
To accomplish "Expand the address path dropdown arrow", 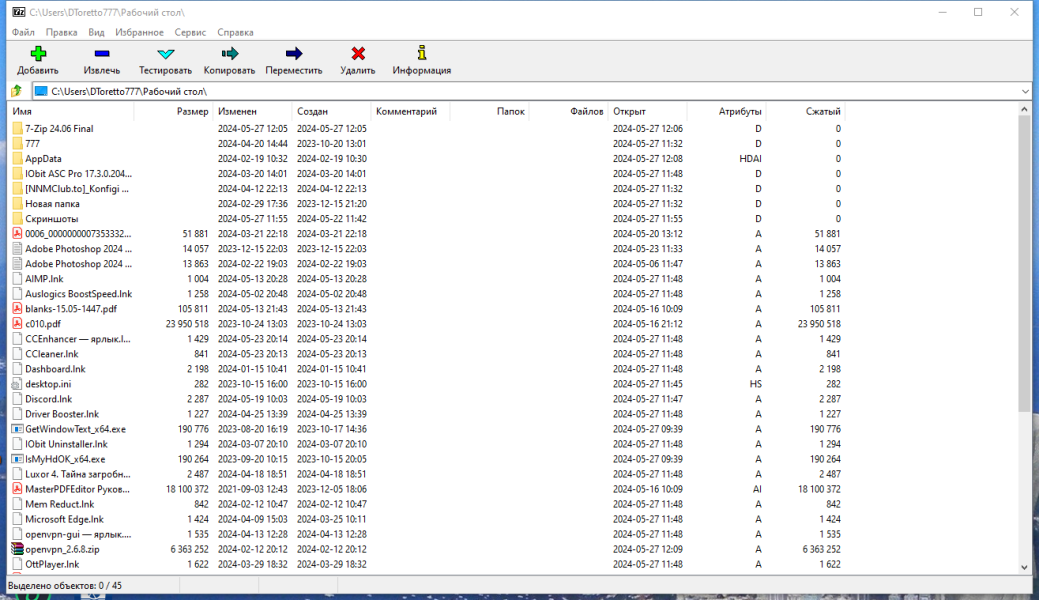I will (x=1025, y=91).
